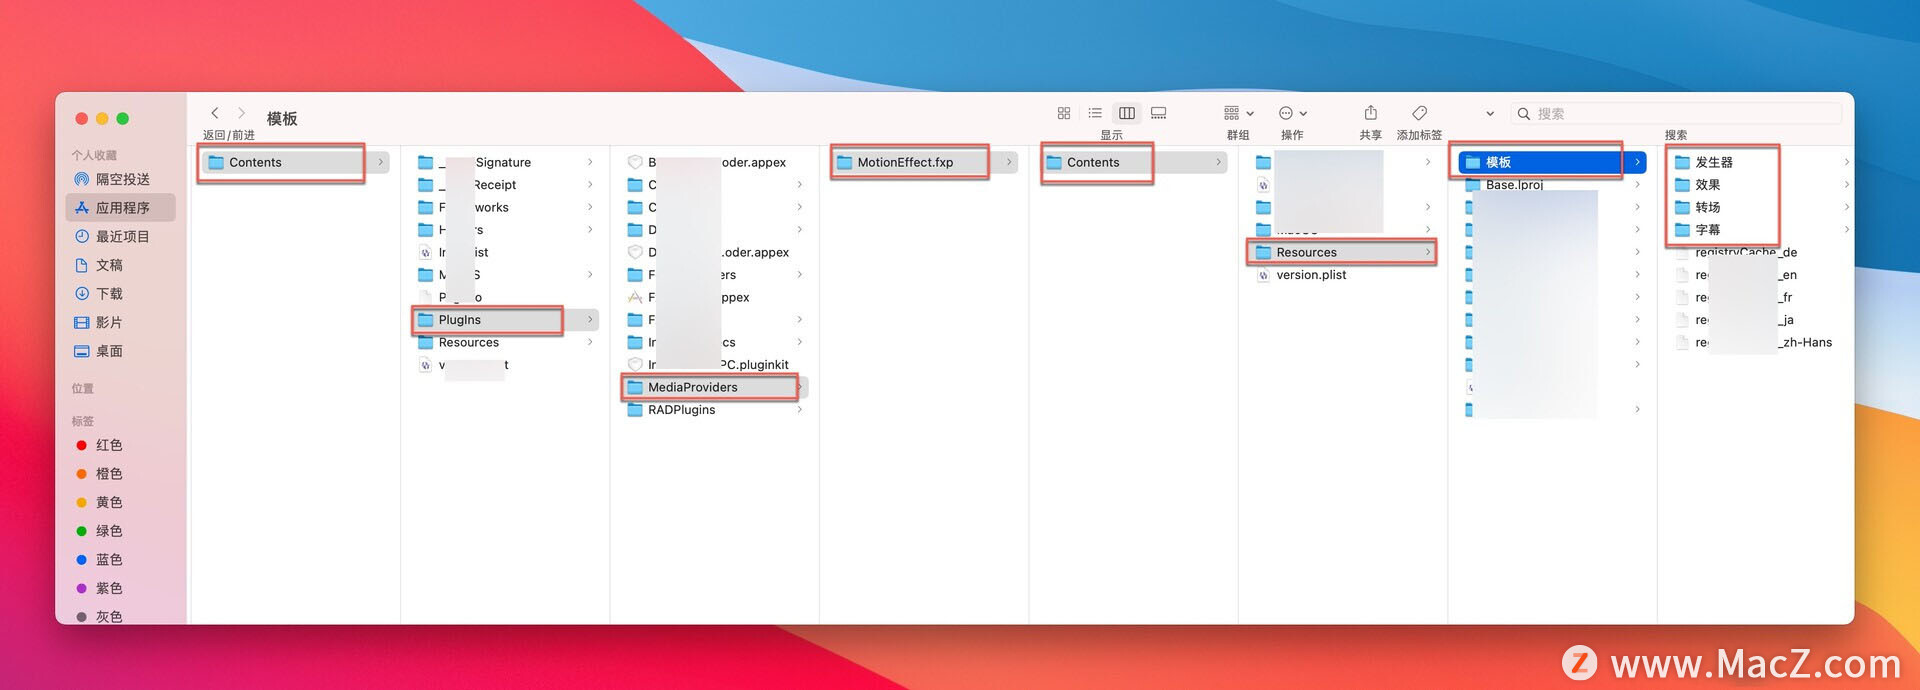The height and width of the screenshot is (690, 1920).
Task: Select the folder ending in Signature
Action: tap(505, 162)
